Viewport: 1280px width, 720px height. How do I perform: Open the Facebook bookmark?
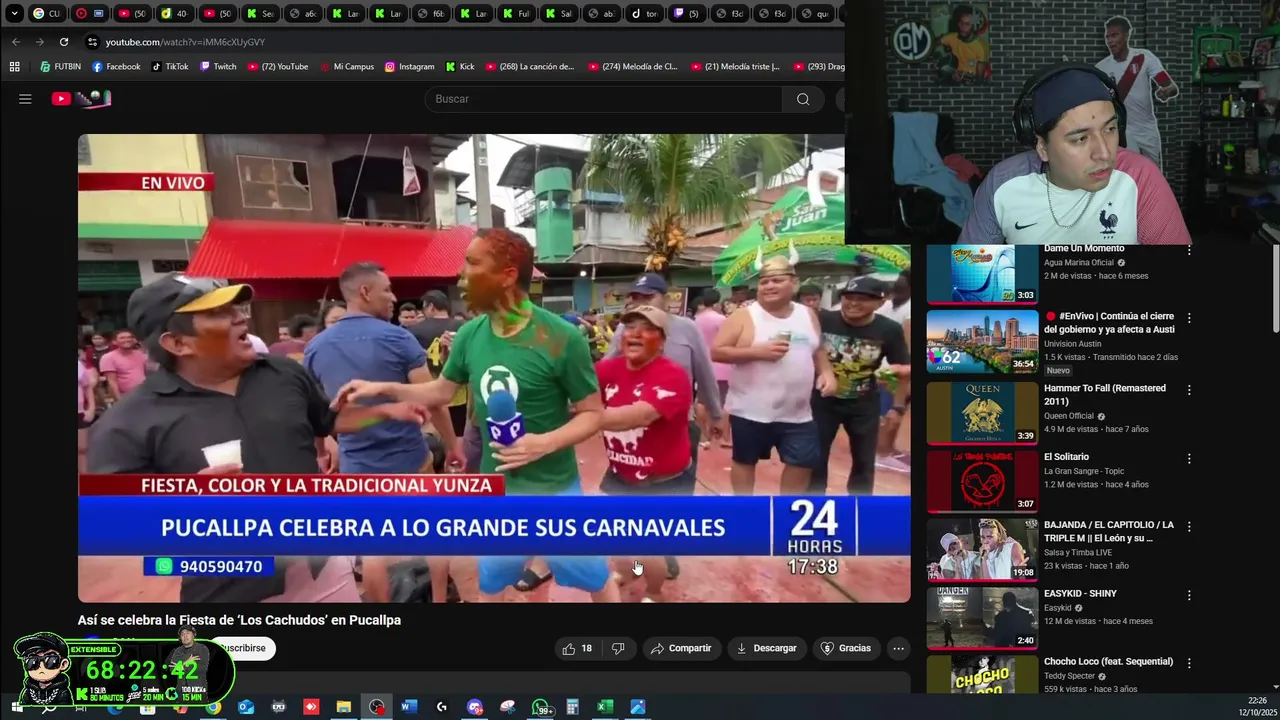116,67
